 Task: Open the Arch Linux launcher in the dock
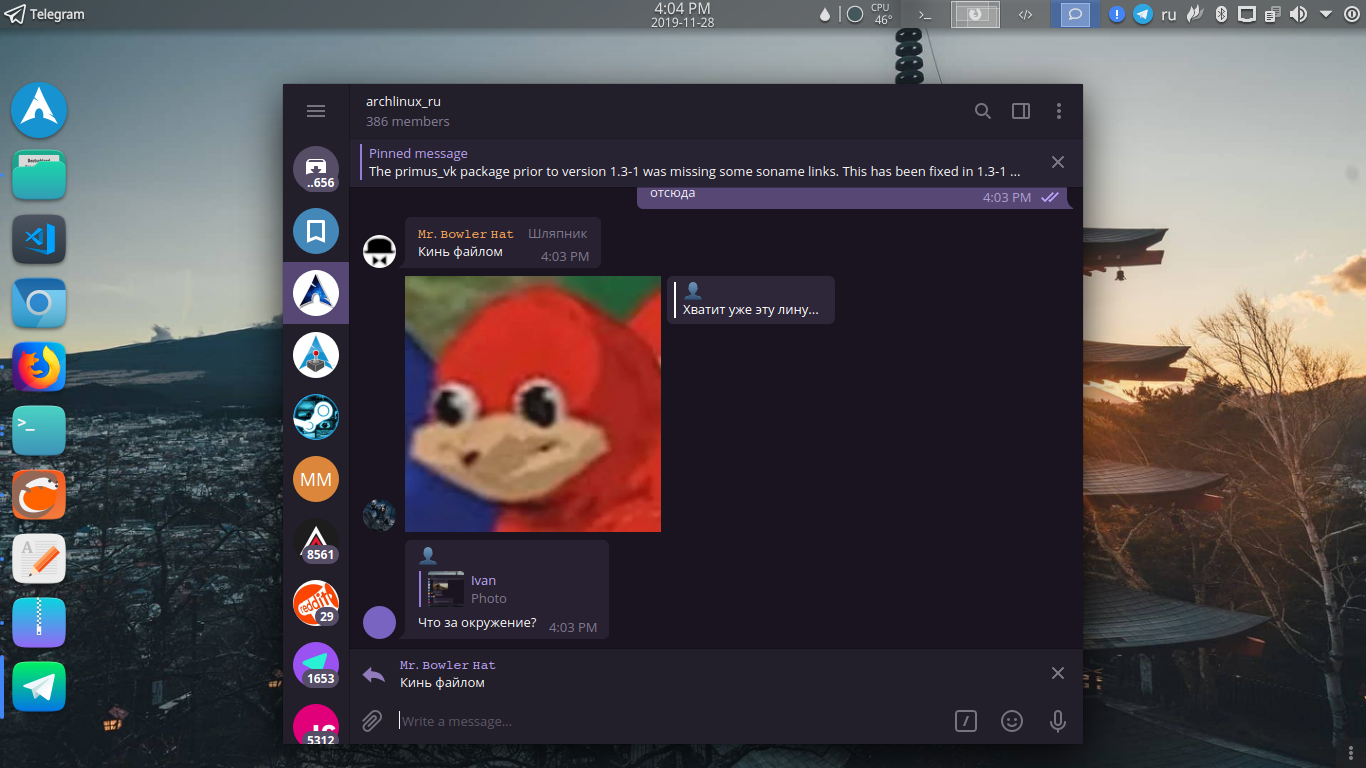[39, 111]
